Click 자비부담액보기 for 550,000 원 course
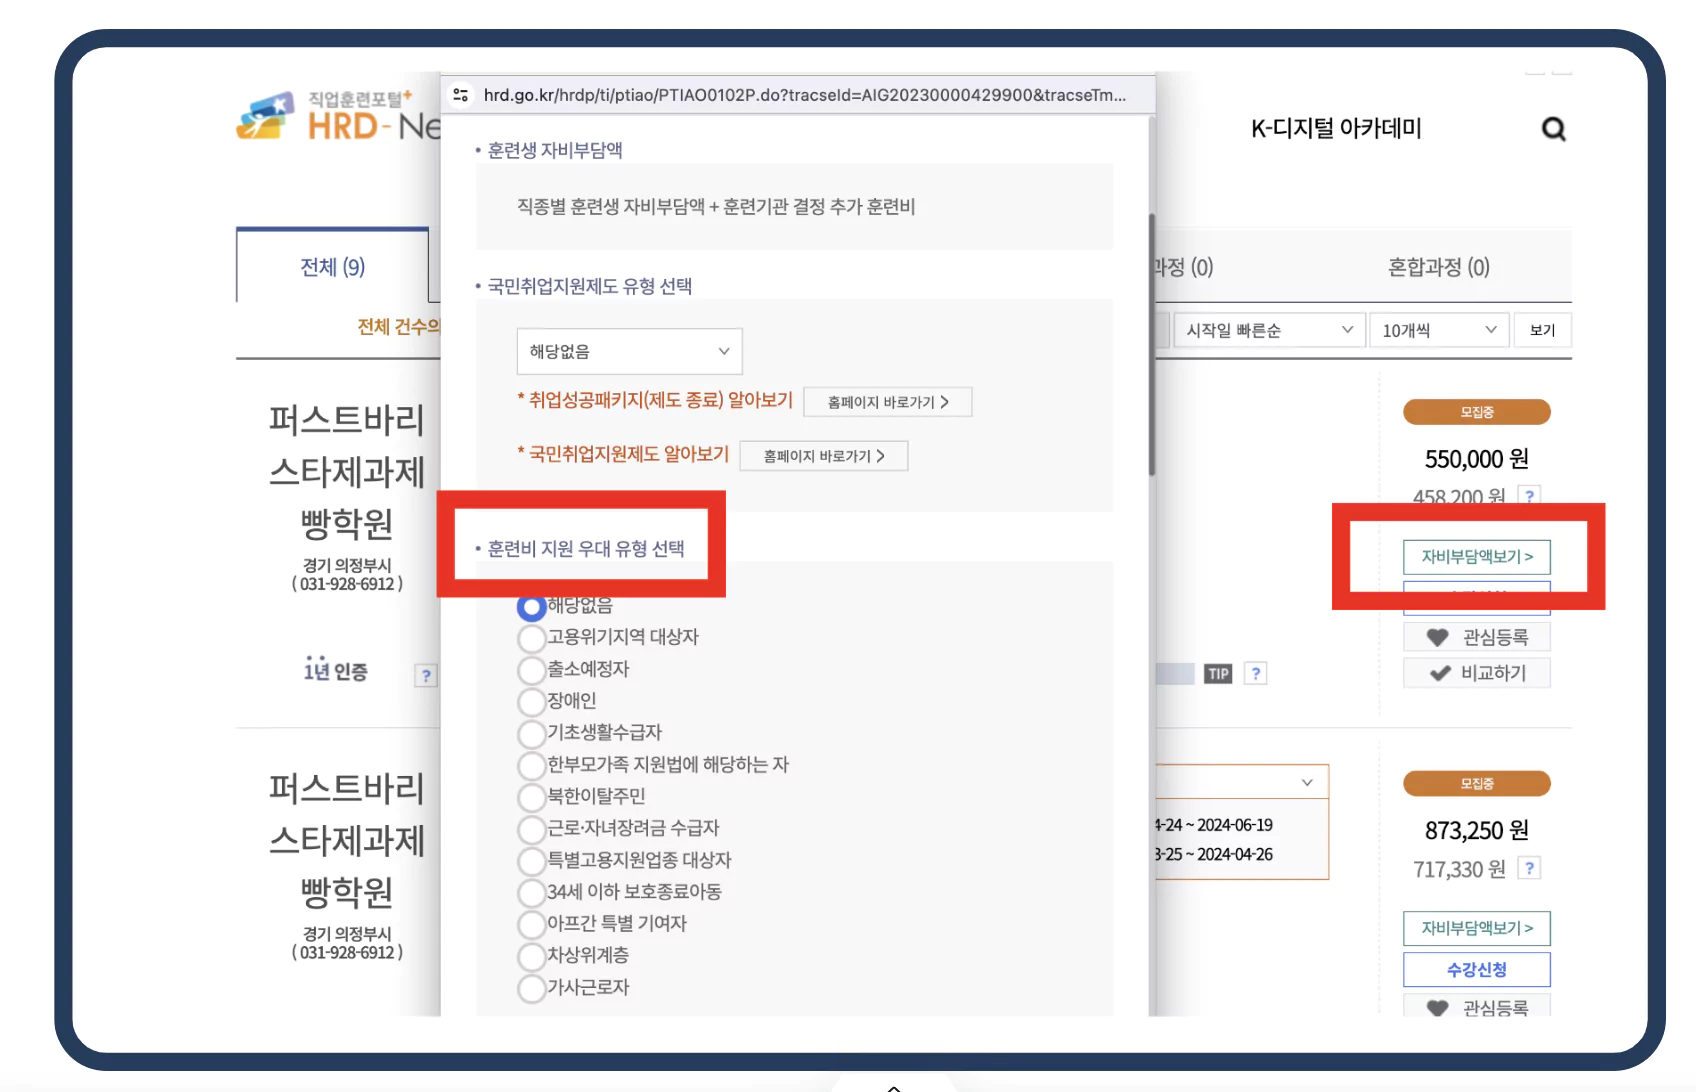The width and height of the screenshot is (1696, 1092). pyautogui.click(x=1477, y=556)
